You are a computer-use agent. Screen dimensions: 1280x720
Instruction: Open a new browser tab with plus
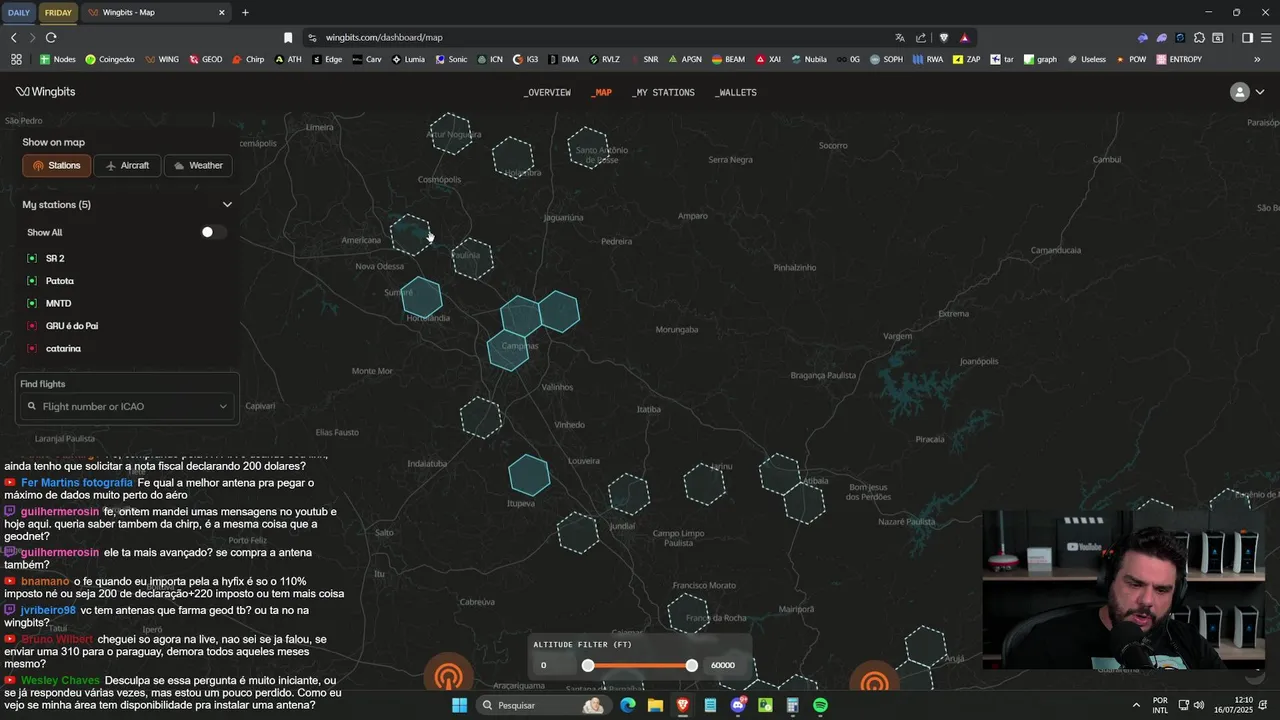(245, 12)
